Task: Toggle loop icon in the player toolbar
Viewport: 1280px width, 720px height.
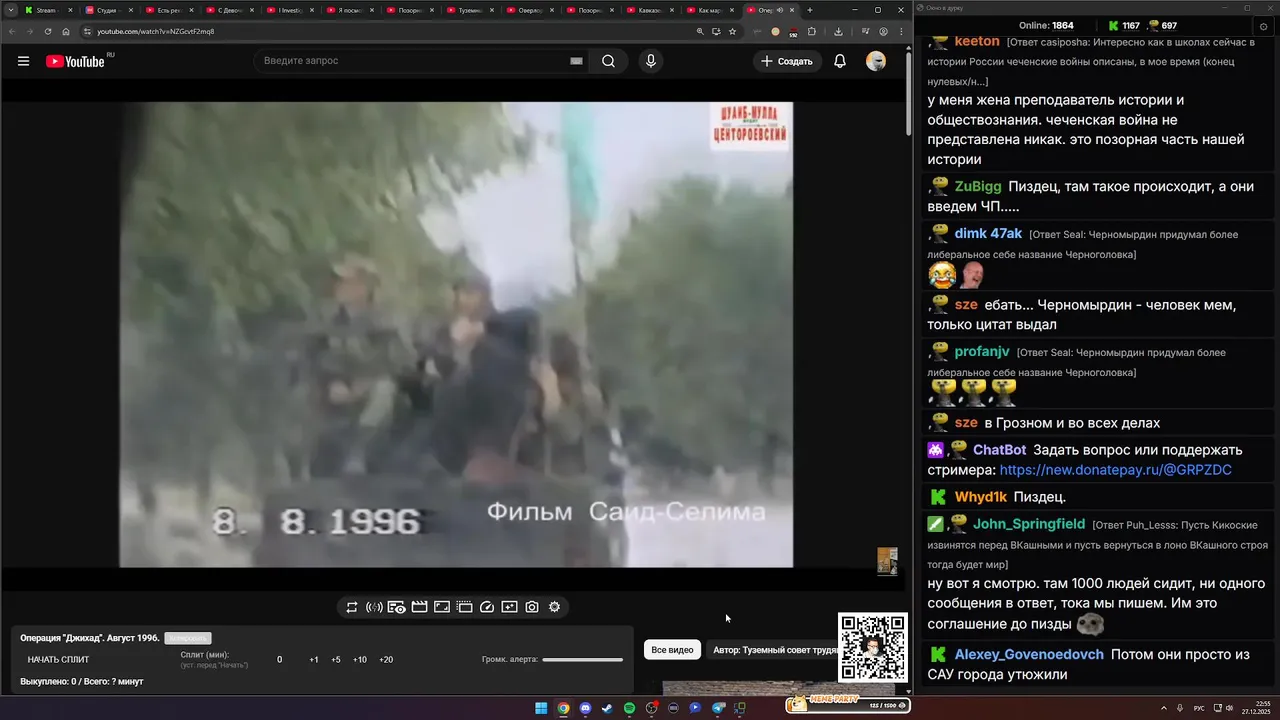Action: [352, 607]
